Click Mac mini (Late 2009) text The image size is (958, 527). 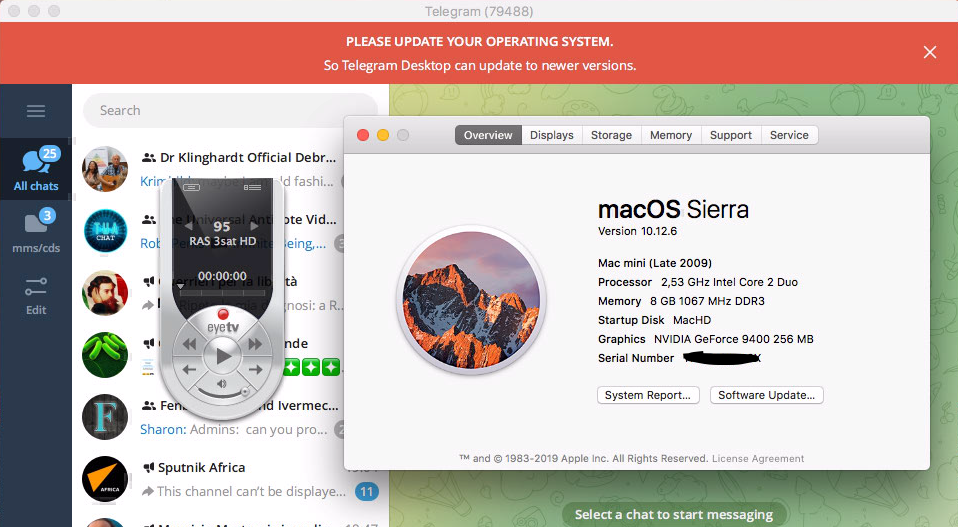click(x=654, y=263)
